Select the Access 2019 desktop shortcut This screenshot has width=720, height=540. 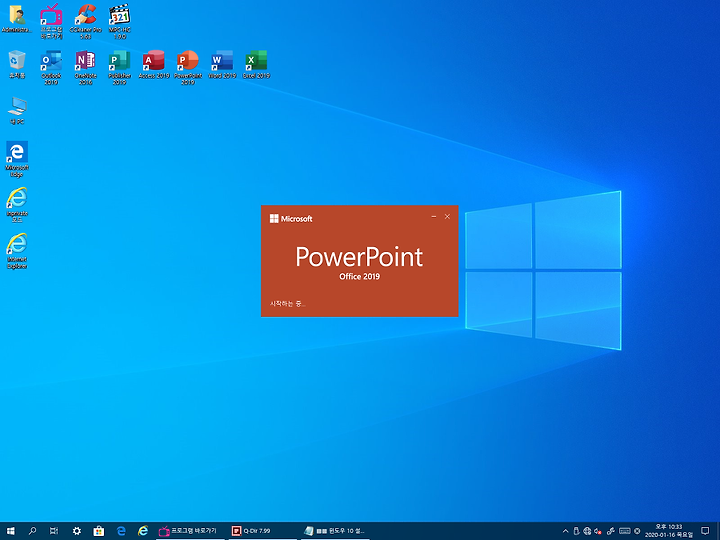[154, 64]
